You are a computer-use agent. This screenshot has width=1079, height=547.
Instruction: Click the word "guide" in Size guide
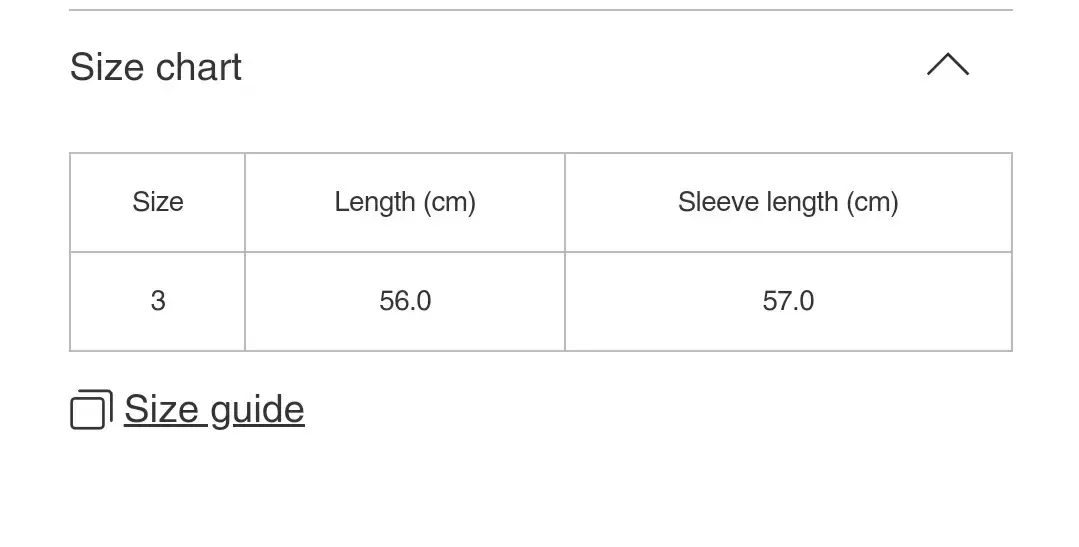[x=257, y=410]
